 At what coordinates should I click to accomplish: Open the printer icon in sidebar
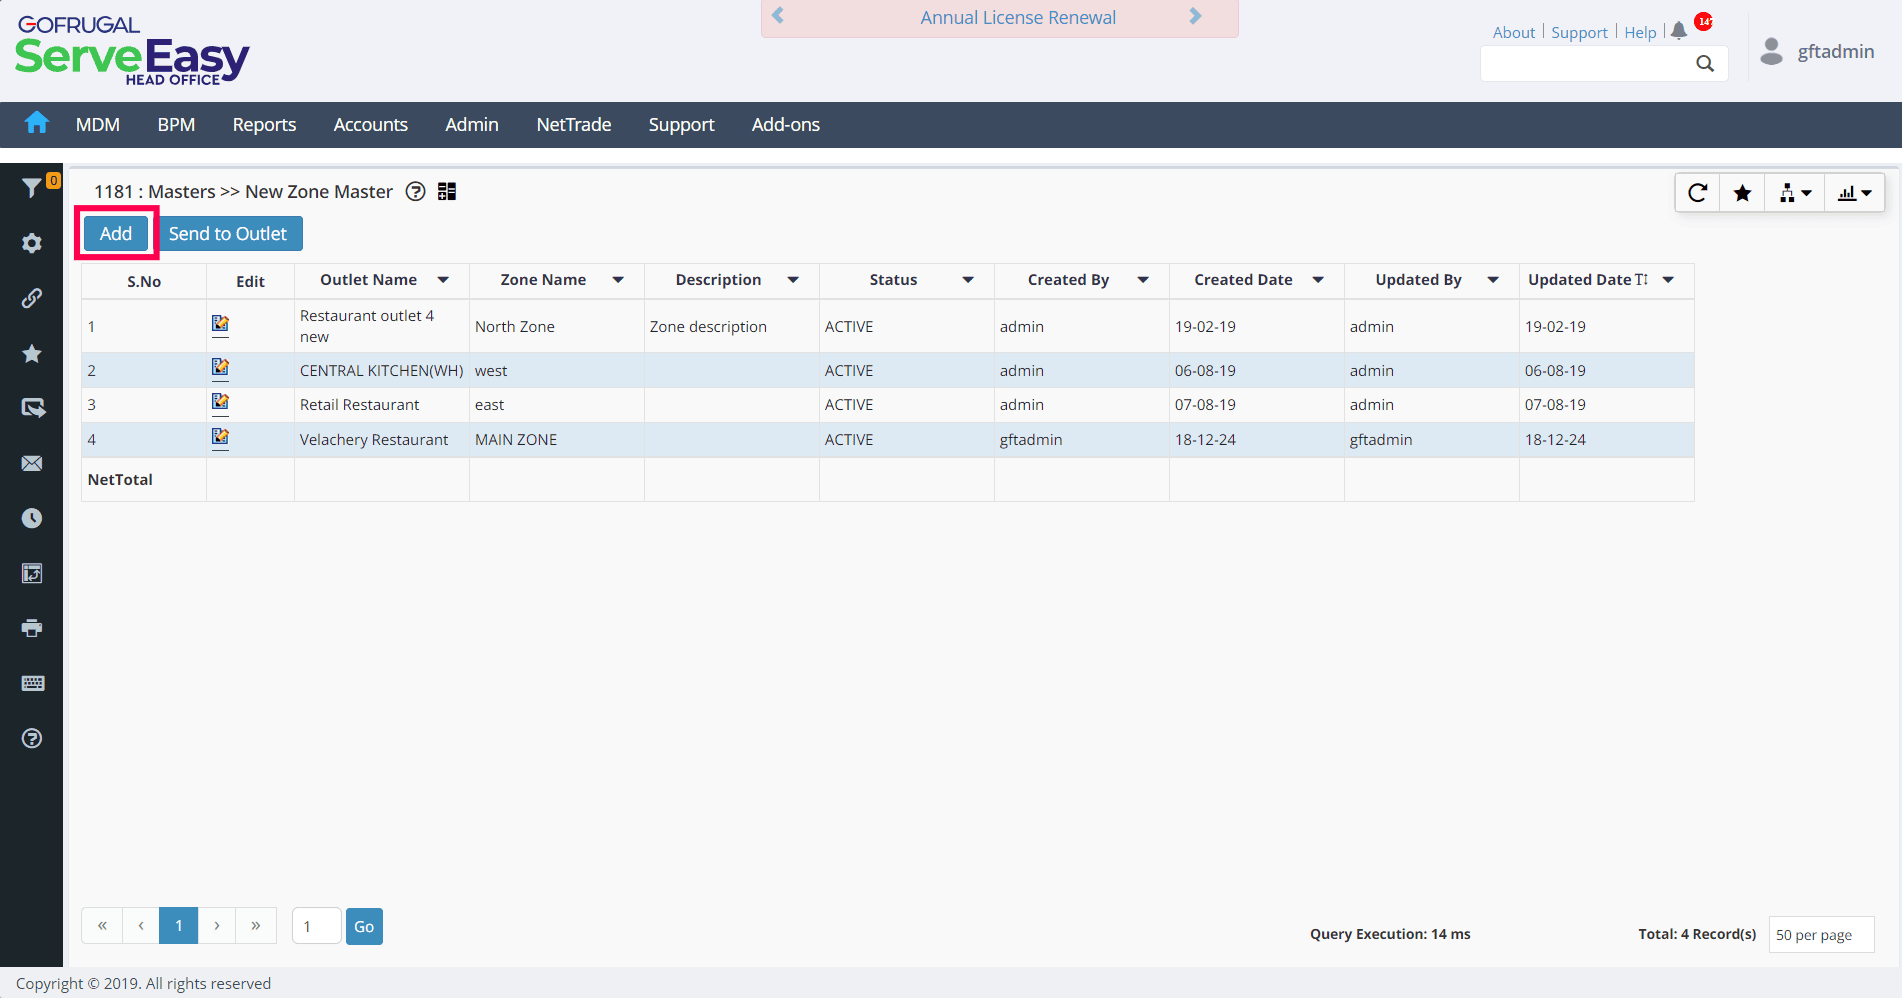[x=32, y=628]
